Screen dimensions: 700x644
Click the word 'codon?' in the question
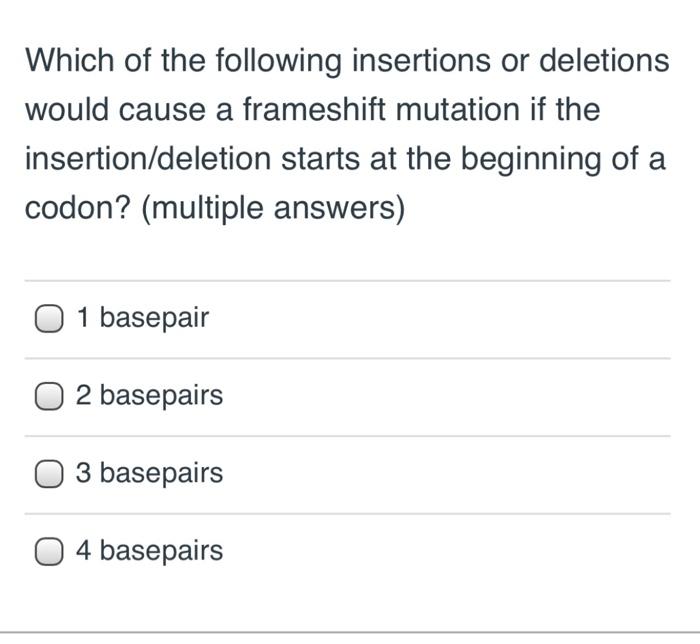pos(78,208)
